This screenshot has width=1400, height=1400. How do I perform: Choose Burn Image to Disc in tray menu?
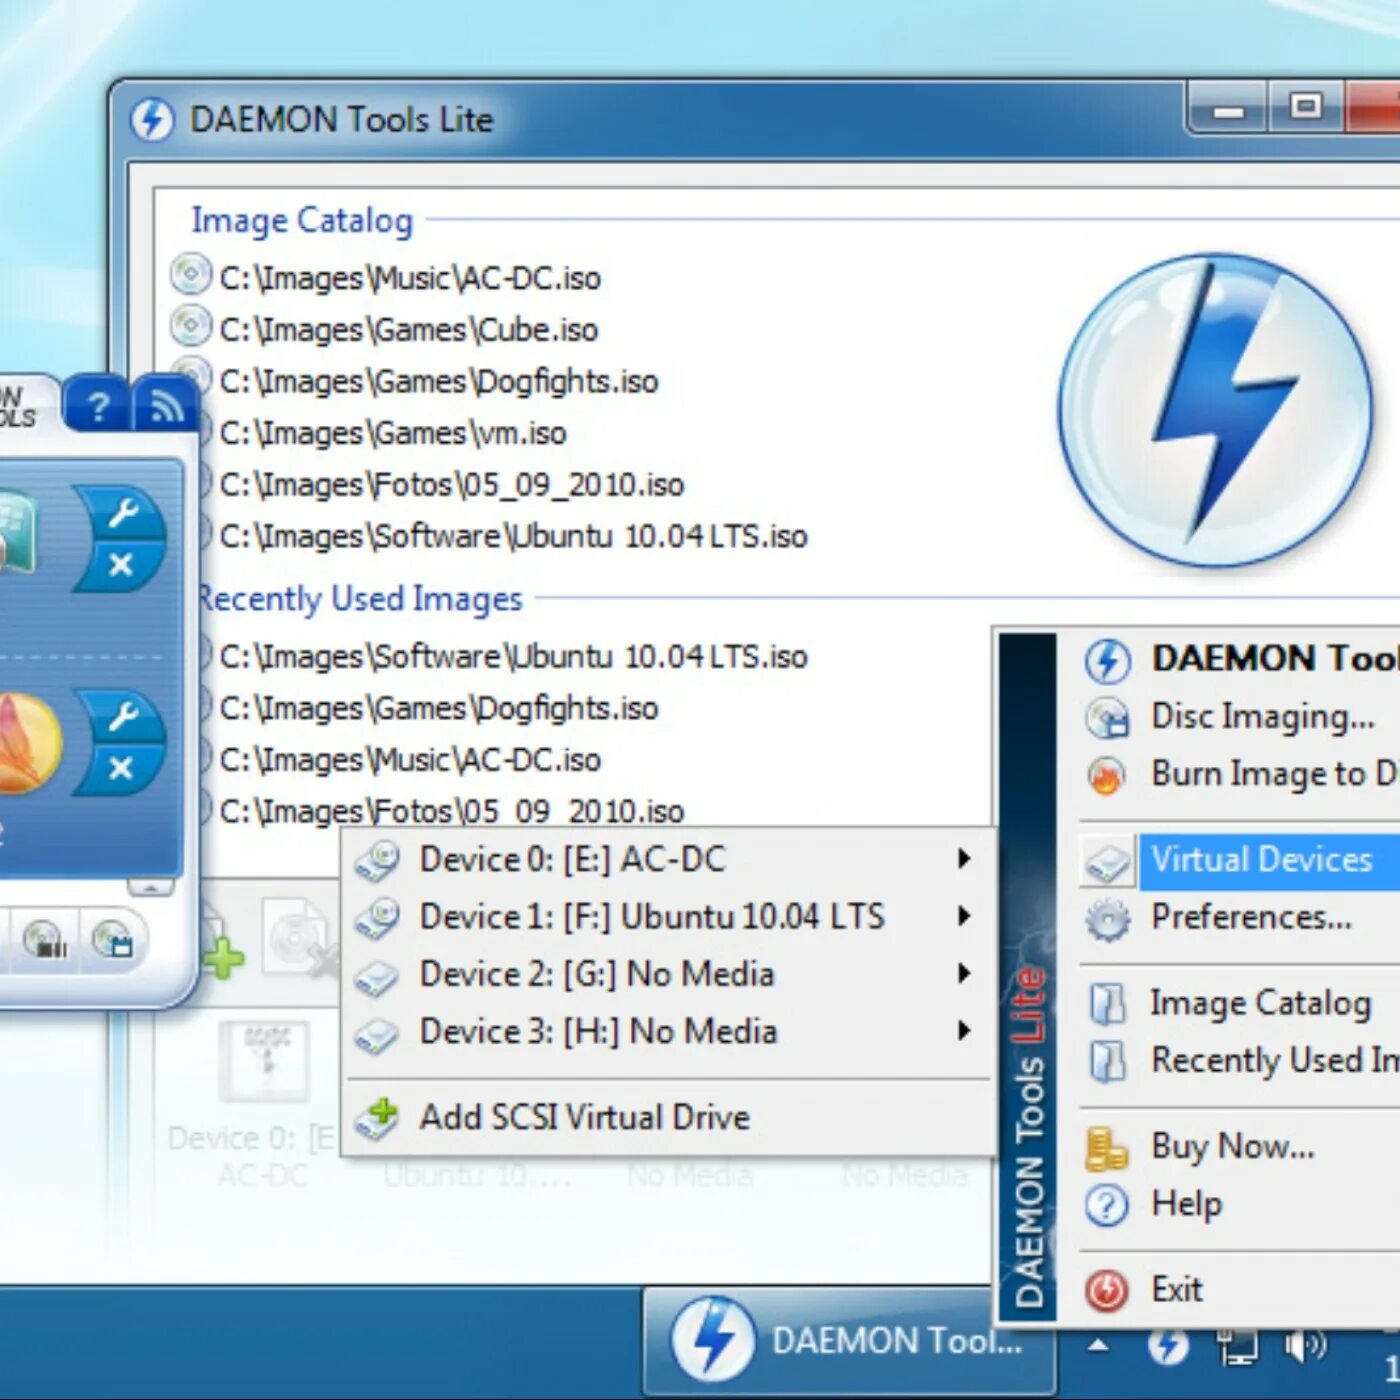[1239, 774]
